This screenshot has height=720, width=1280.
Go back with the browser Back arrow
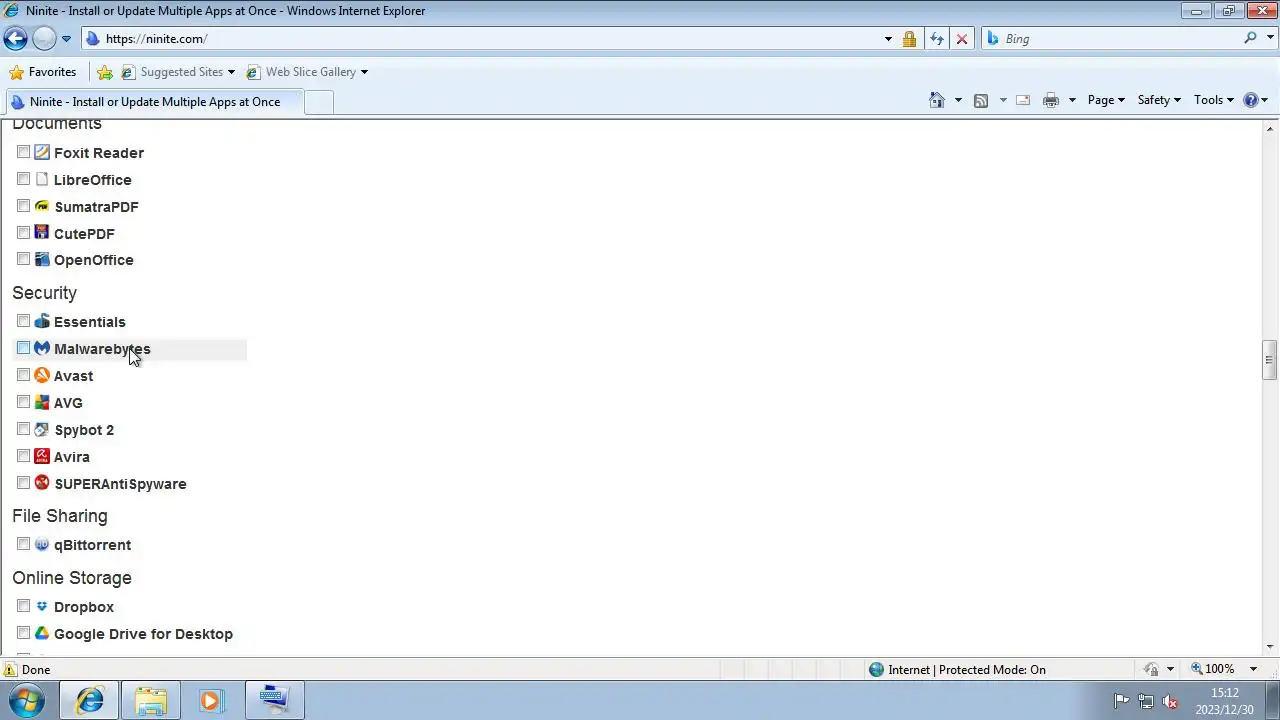point(15,39)
